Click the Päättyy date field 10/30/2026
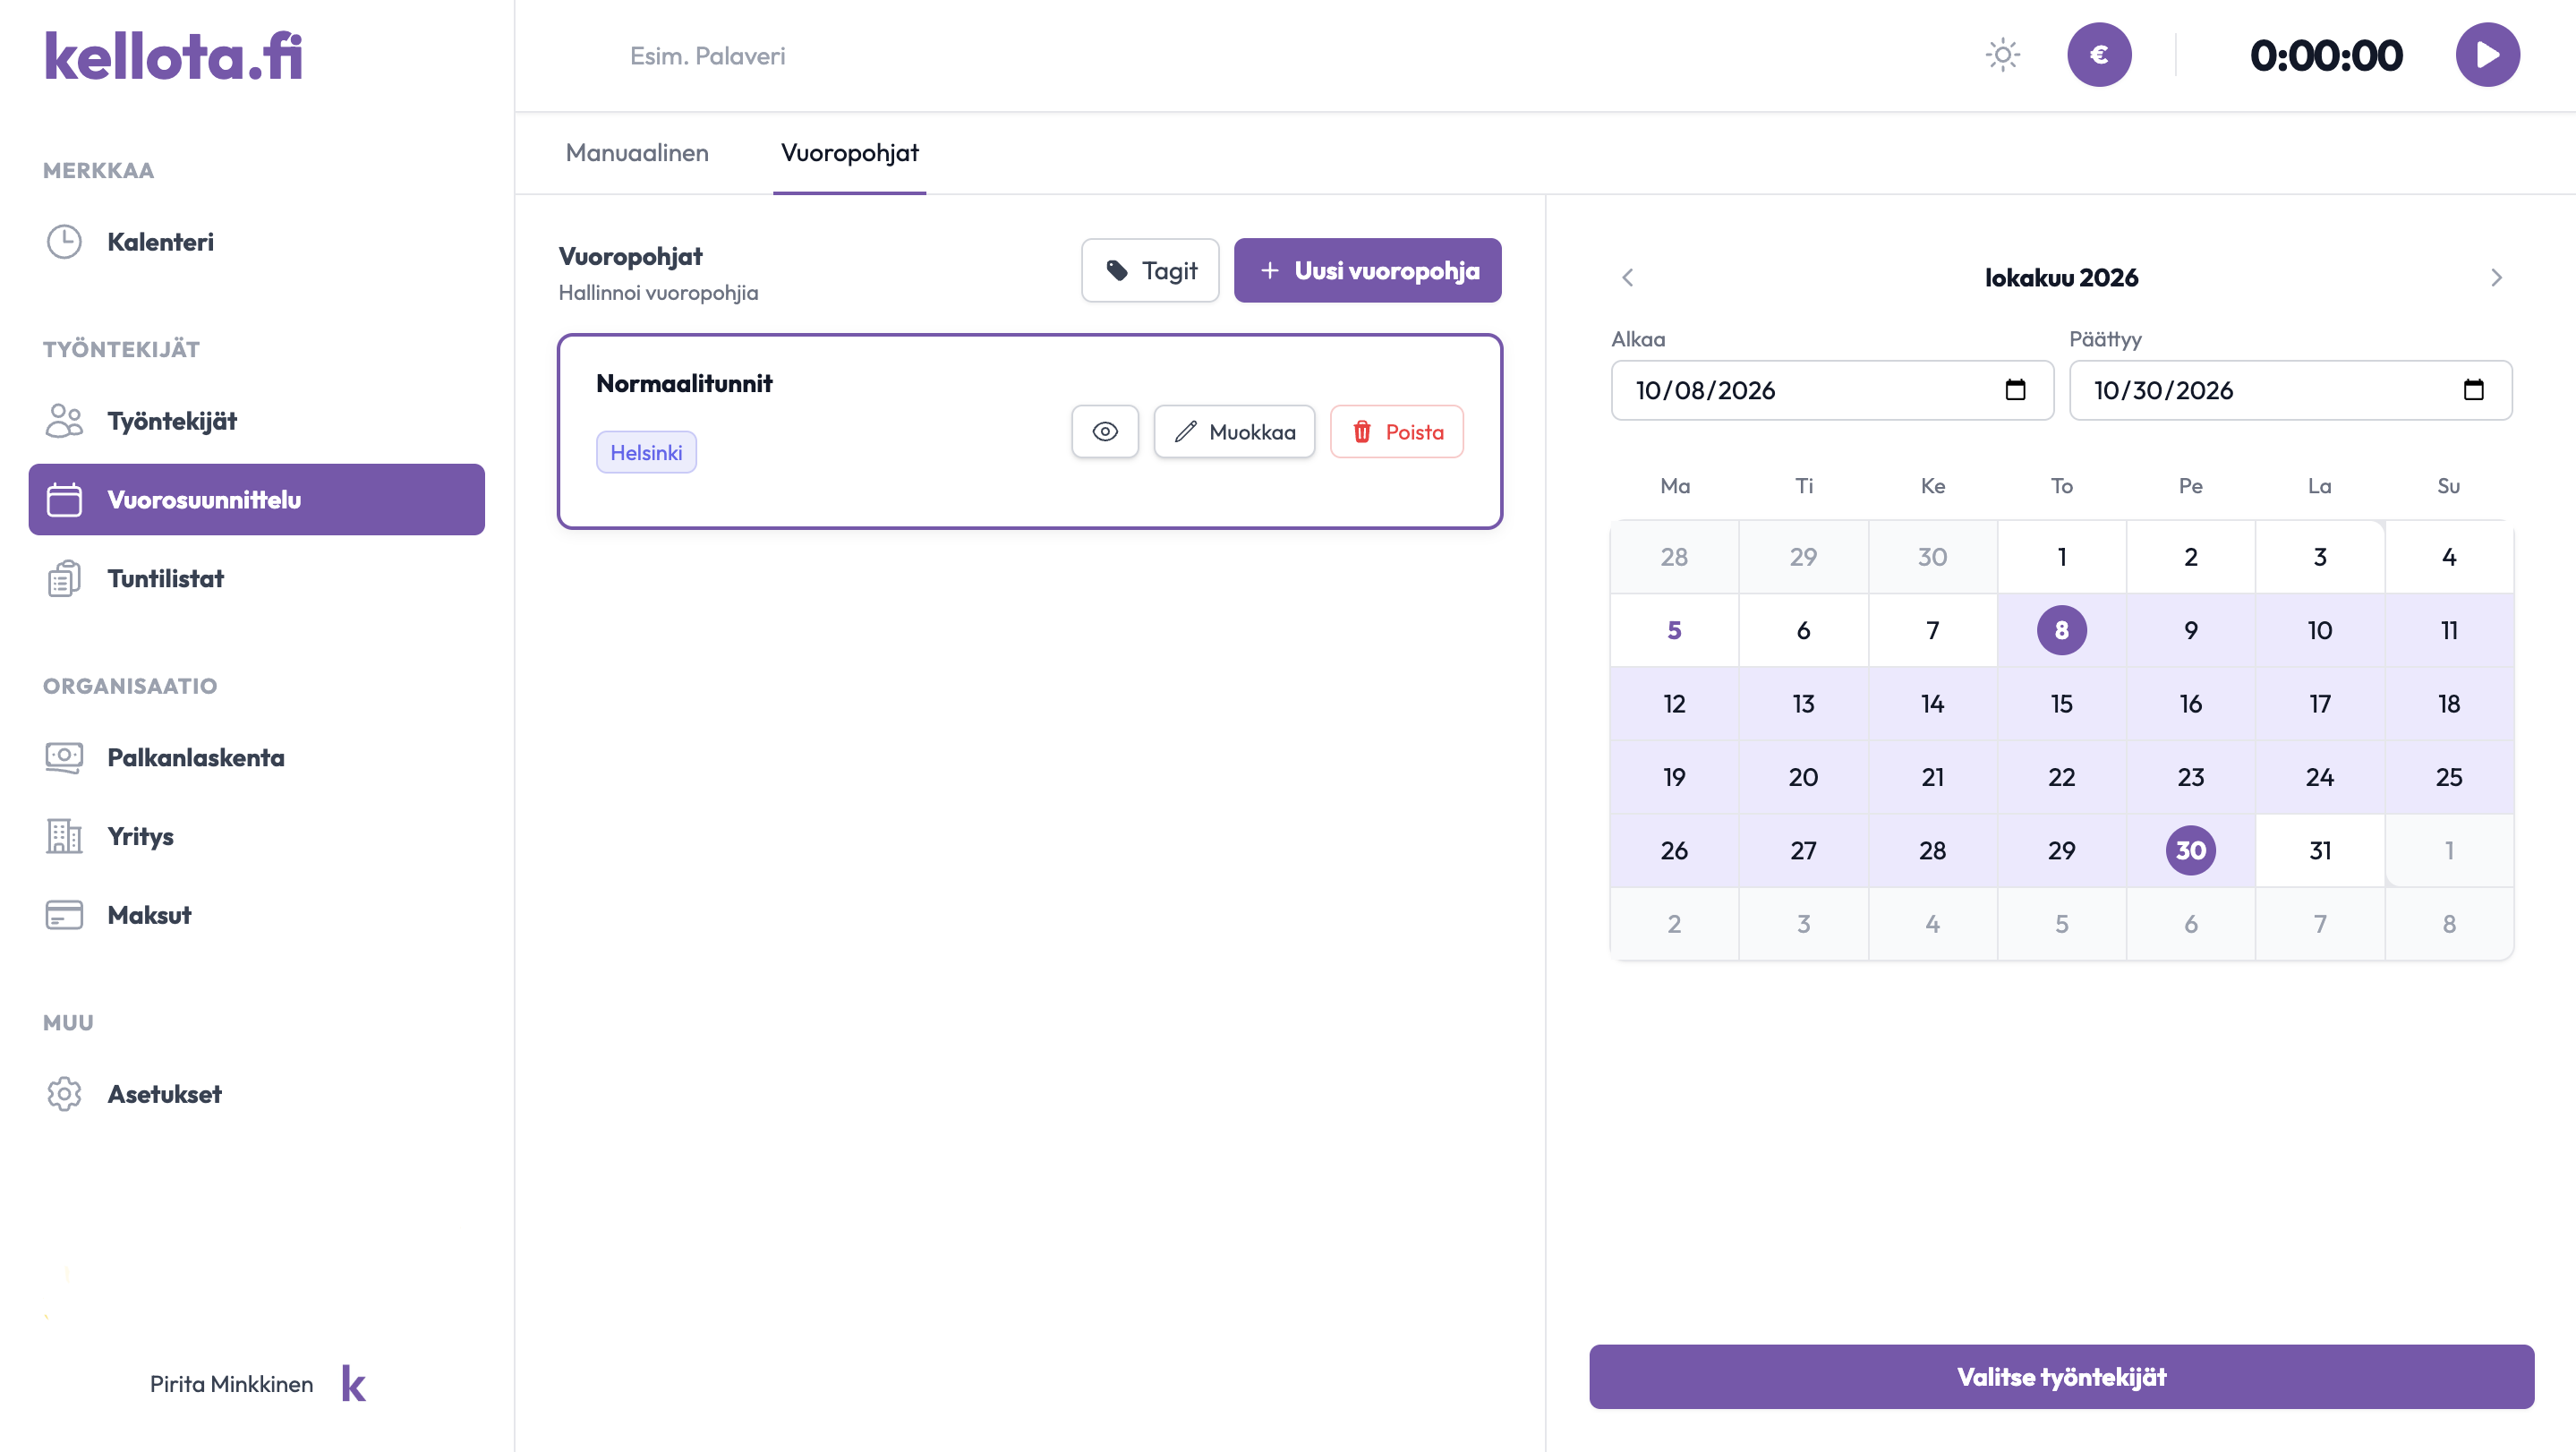 pos(2290,390)
